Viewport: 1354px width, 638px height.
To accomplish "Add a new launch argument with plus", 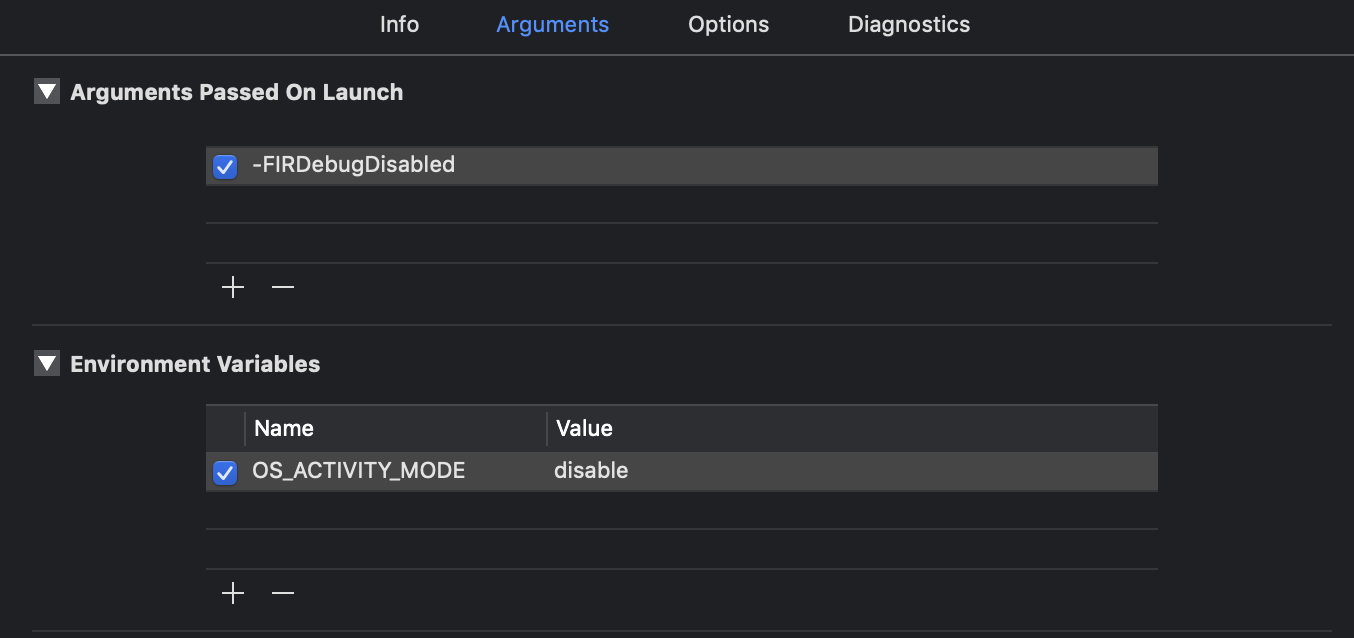I will [x=233, y=288].
